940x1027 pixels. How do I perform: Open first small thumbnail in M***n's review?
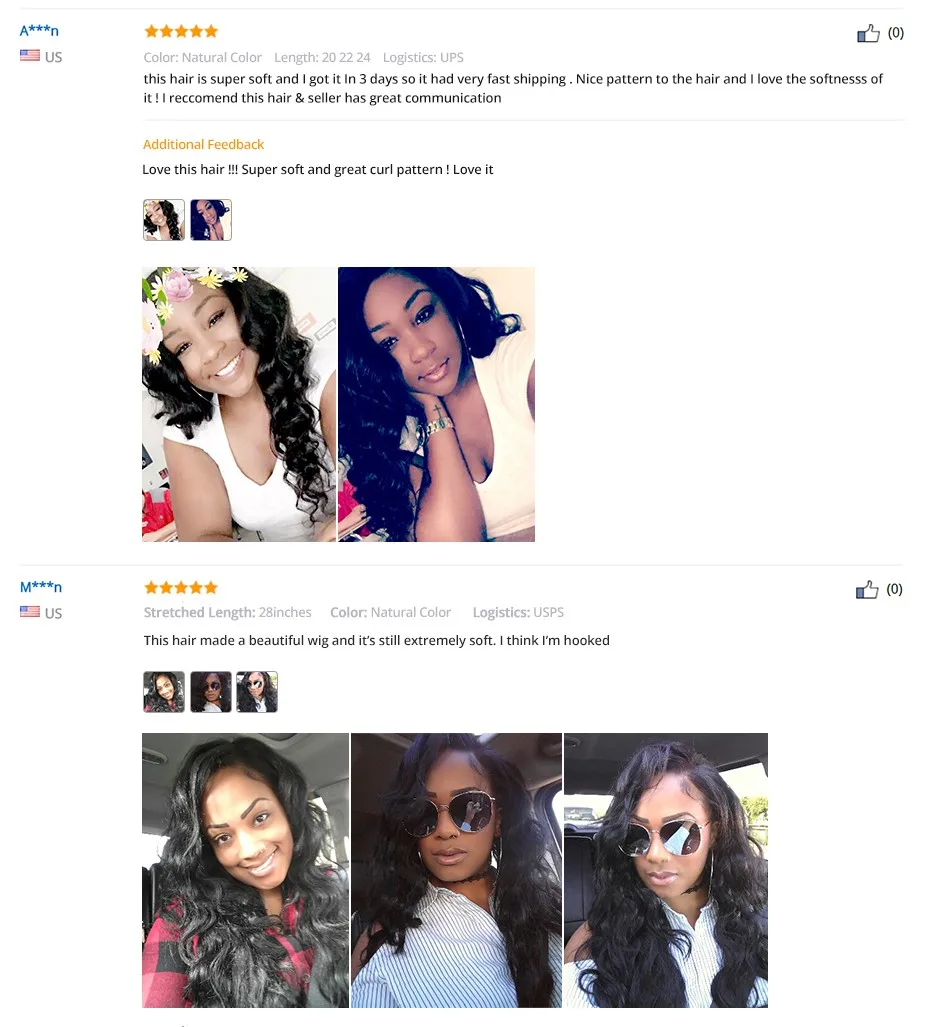164,692
